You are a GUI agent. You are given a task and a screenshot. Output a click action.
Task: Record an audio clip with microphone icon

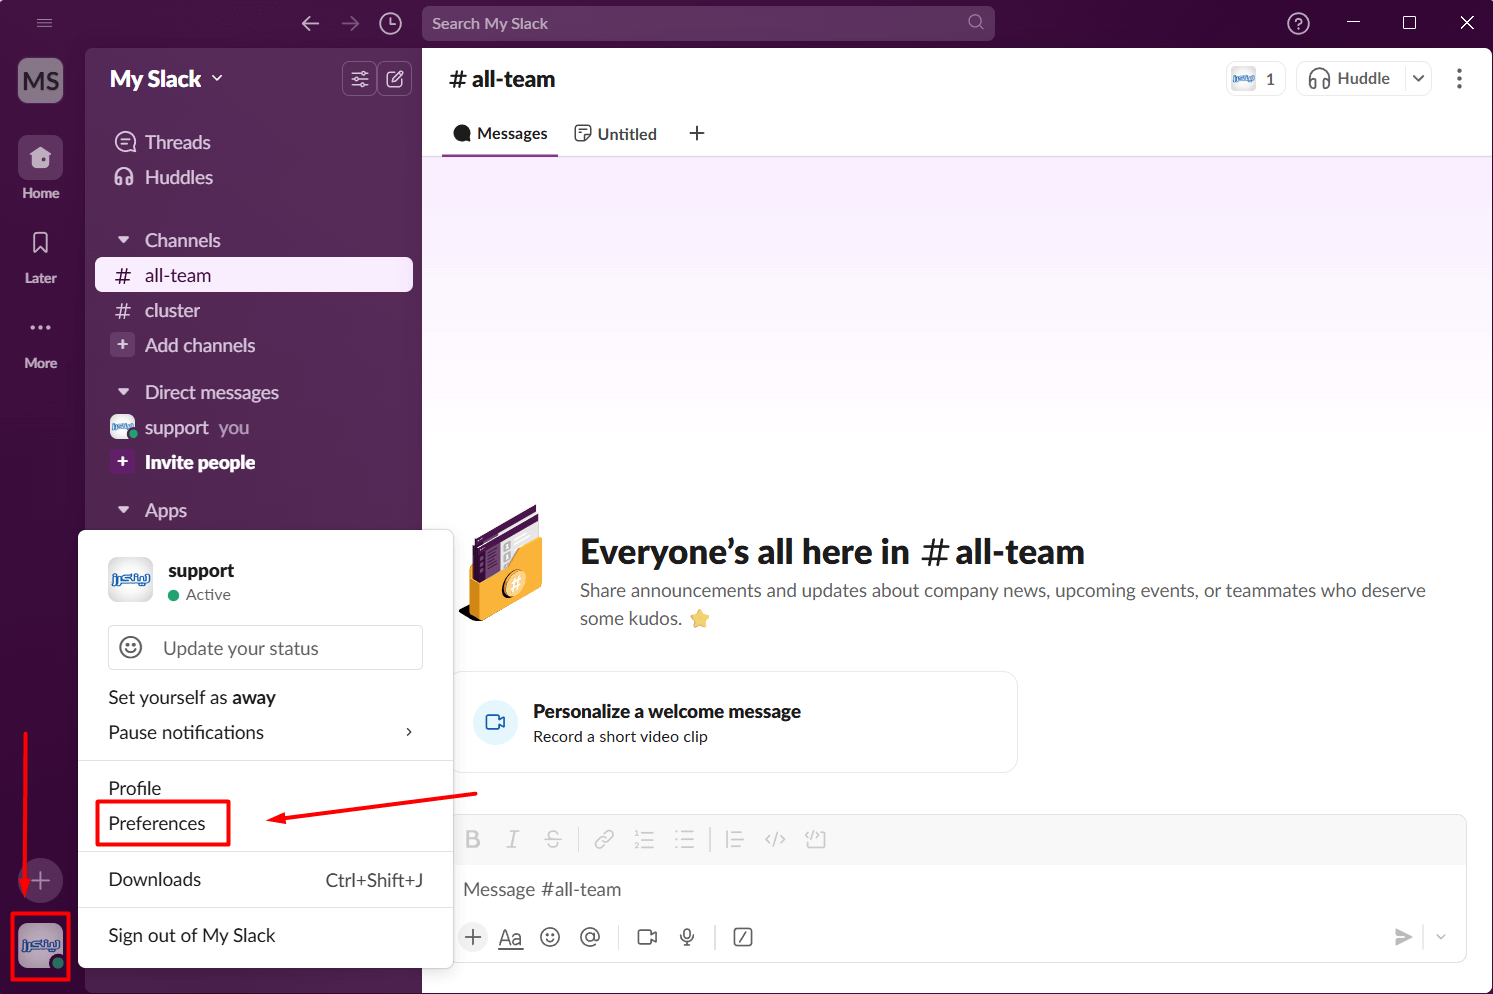(x=687, y=937)
